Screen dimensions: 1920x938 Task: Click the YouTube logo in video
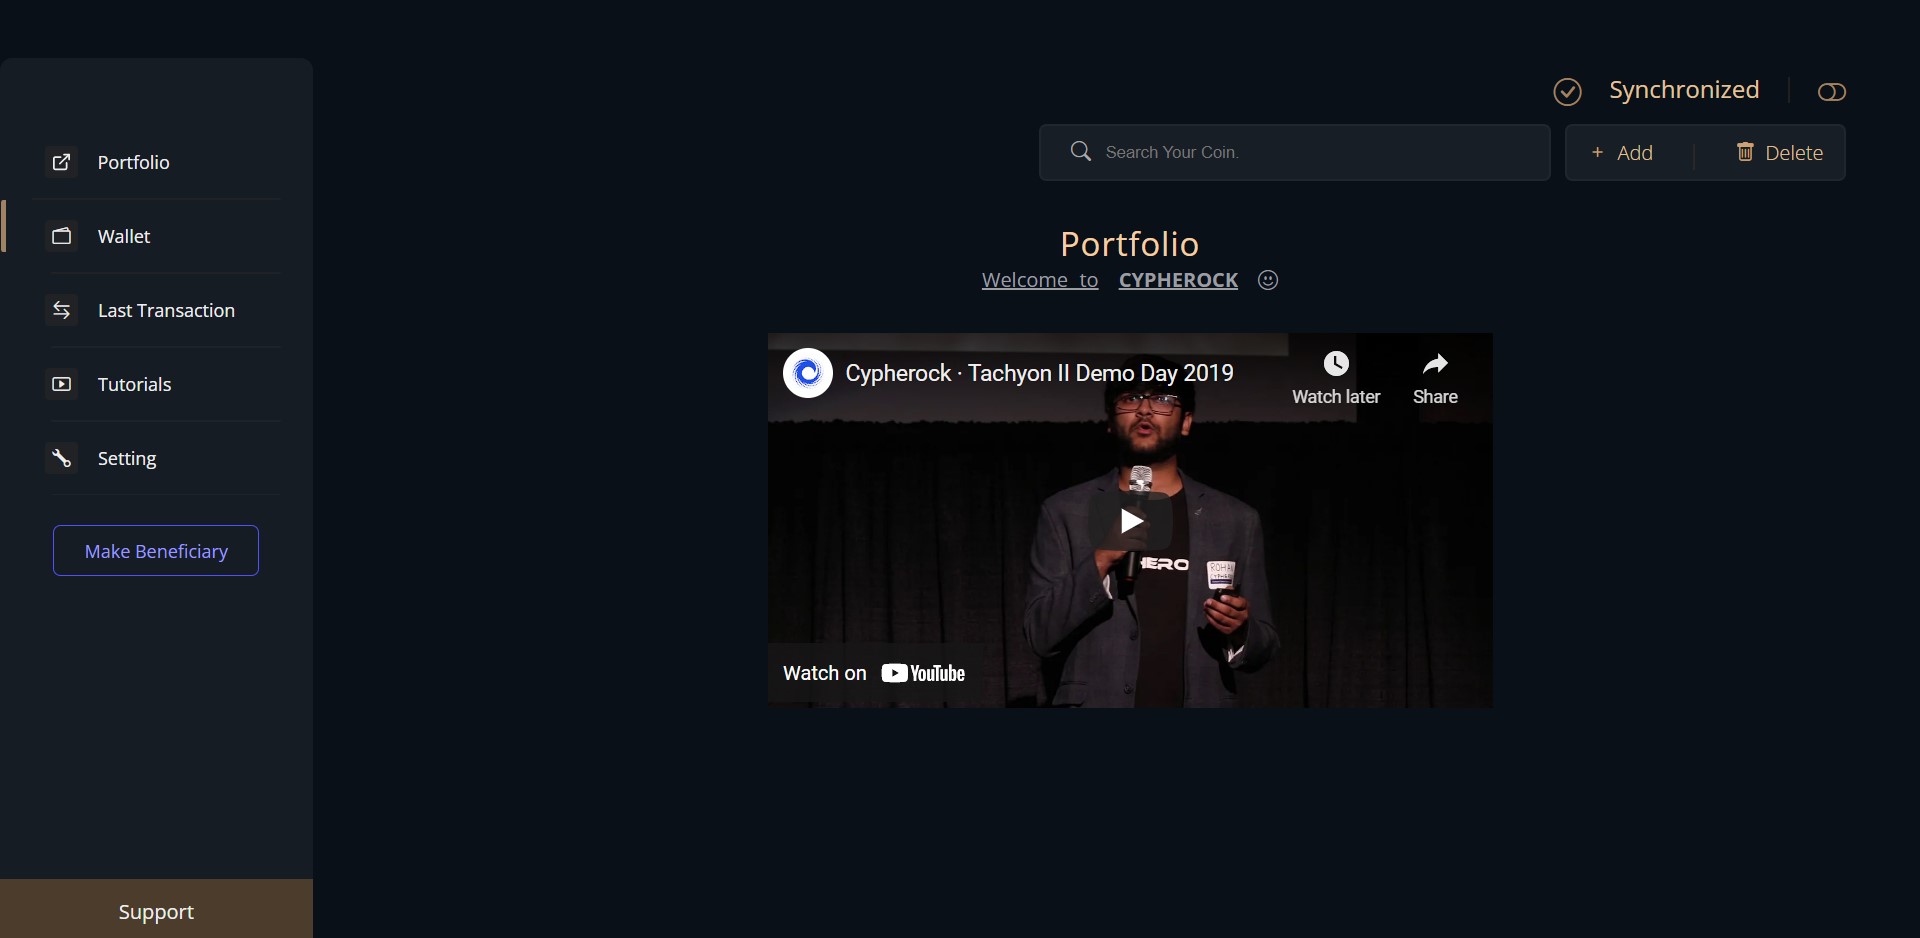tap(923, 673)
